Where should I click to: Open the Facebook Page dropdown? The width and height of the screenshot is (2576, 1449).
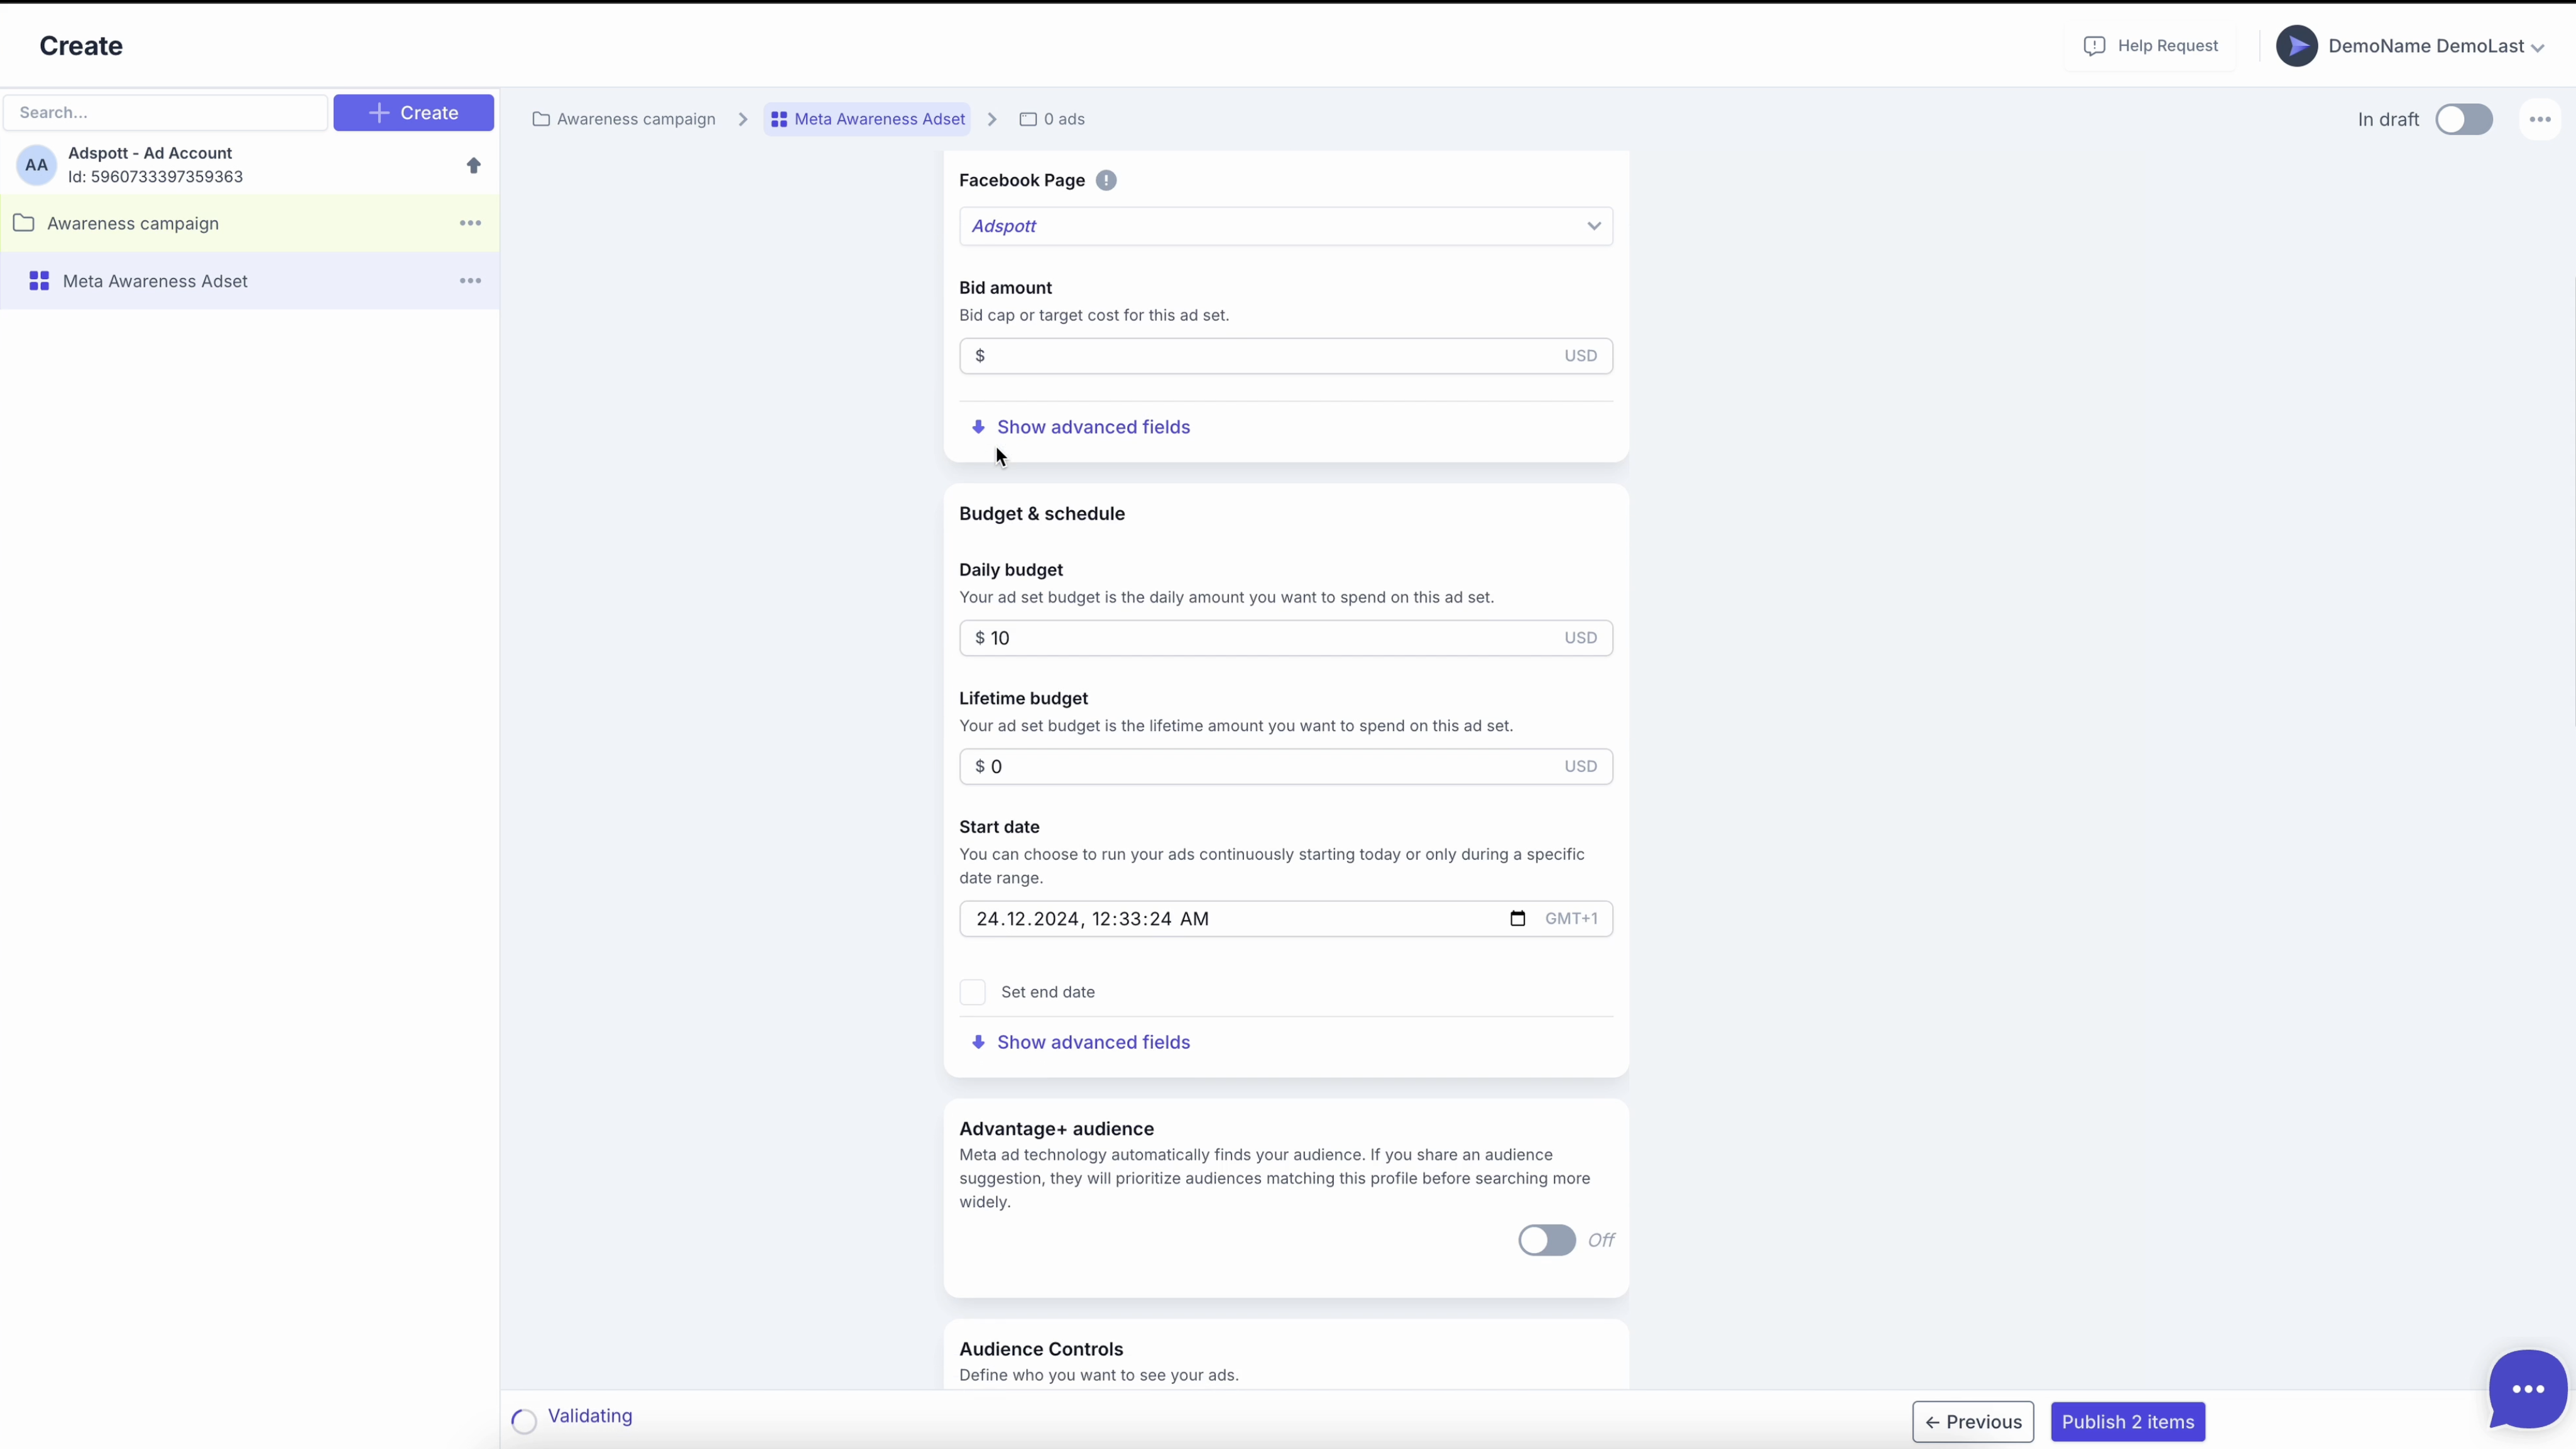click(x=1286, y=226)
